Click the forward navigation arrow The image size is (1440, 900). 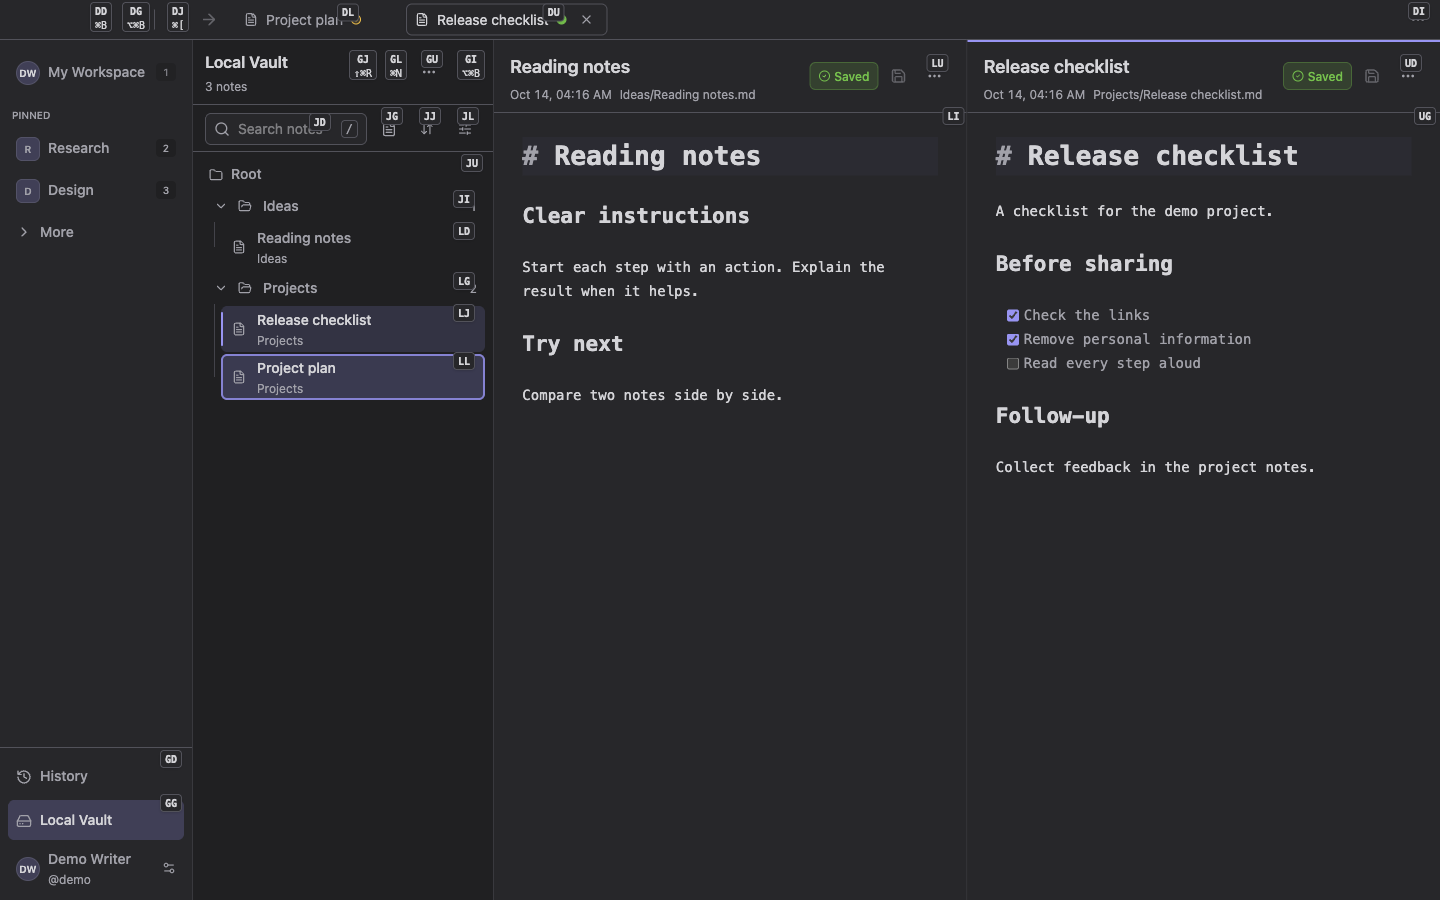tap(209, 19)
